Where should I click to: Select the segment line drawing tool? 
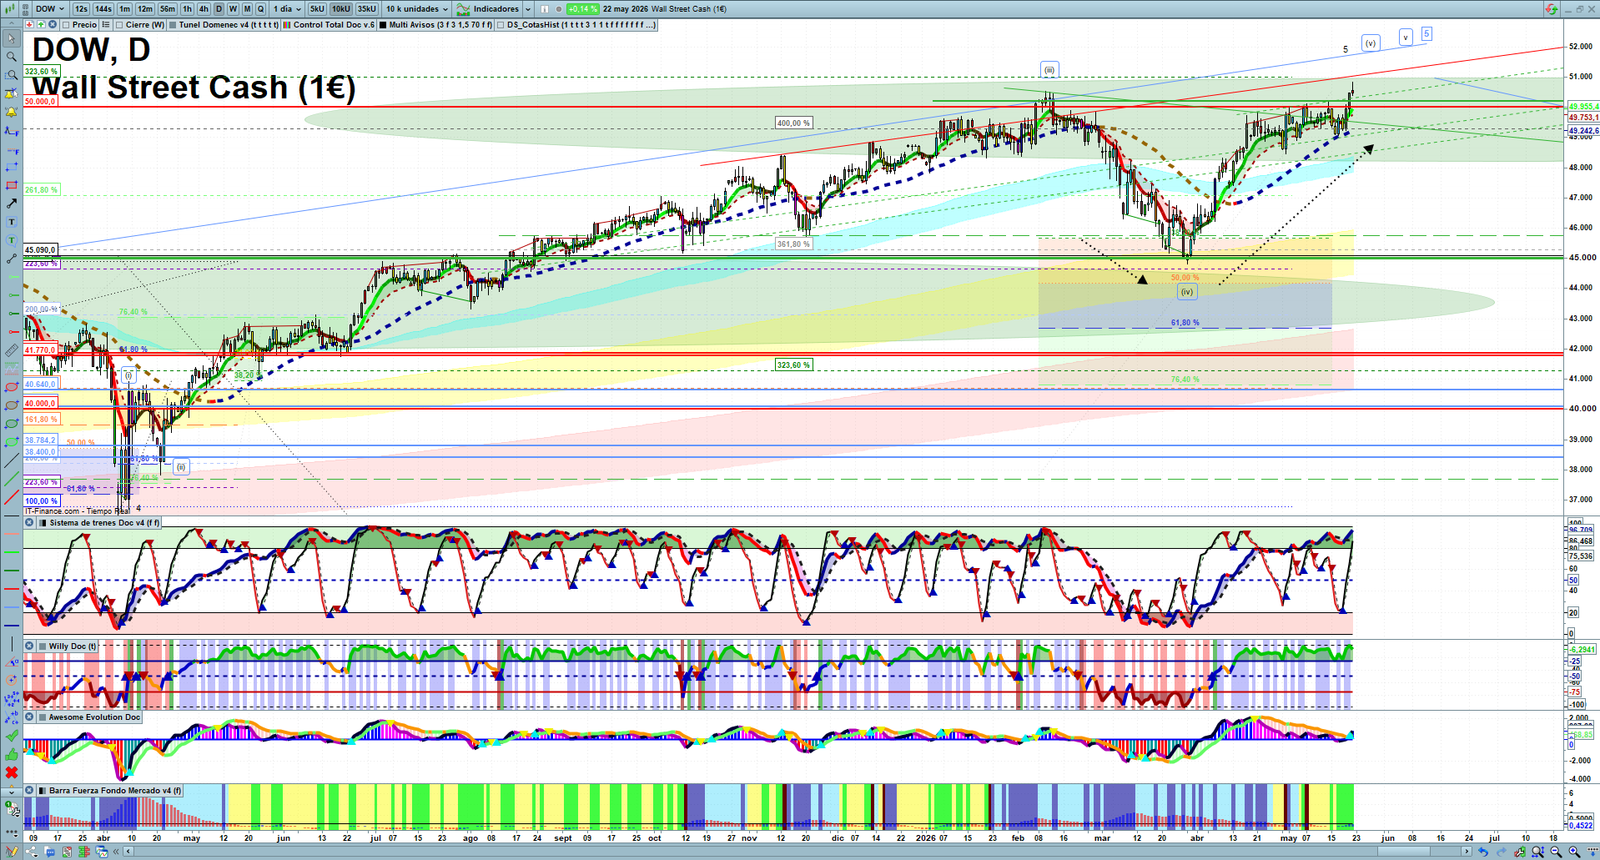click(12, 258)
